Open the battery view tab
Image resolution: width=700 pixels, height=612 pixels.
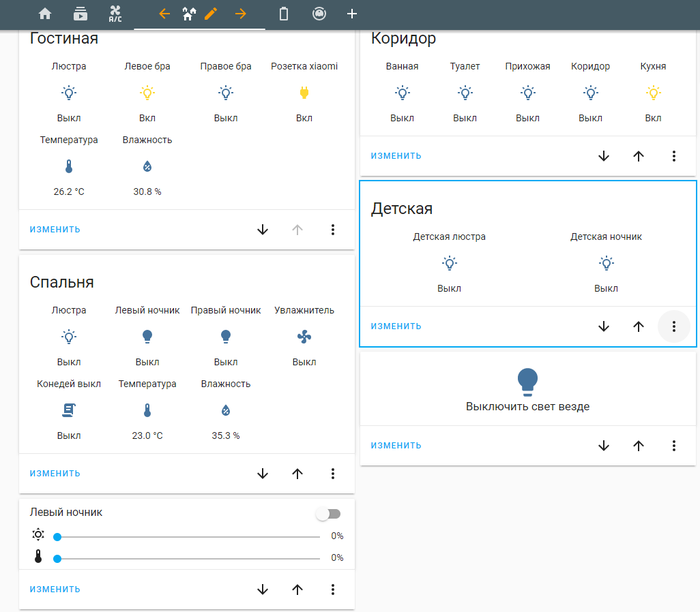click(x=283, y=14)
